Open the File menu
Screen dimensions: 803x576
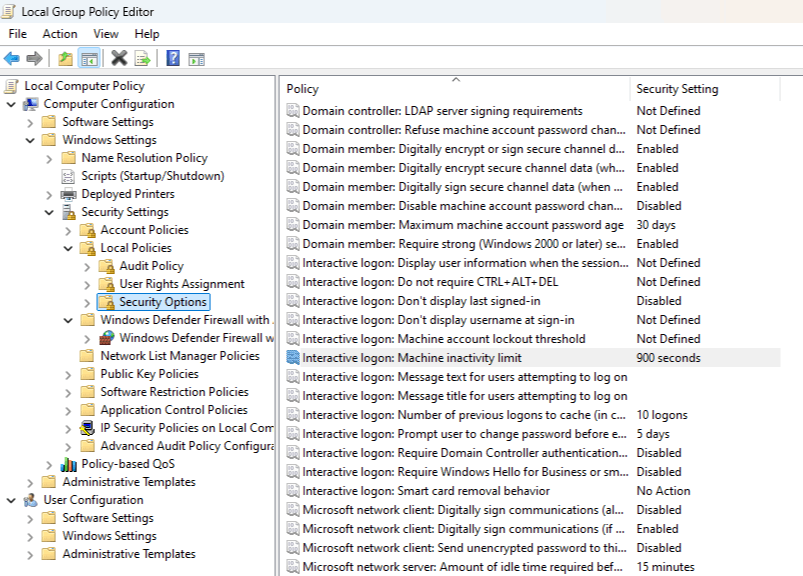[x=17, y=33]
